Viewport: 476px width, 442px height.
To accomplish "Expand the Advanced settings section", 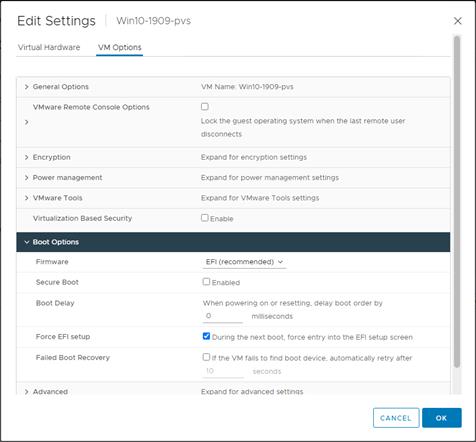I will pyautogui.click(x=27, y=392).
